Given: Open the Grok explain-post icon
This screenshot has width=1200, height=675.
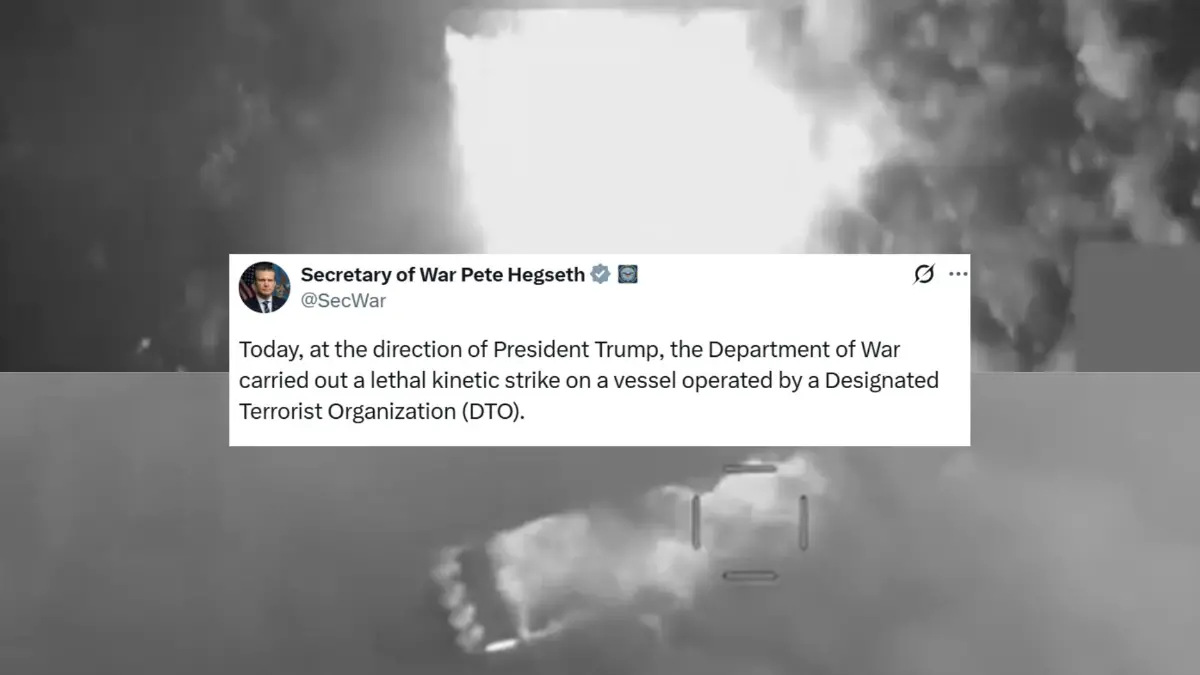Looking at the screenshot, I should (x=924, y=275).
